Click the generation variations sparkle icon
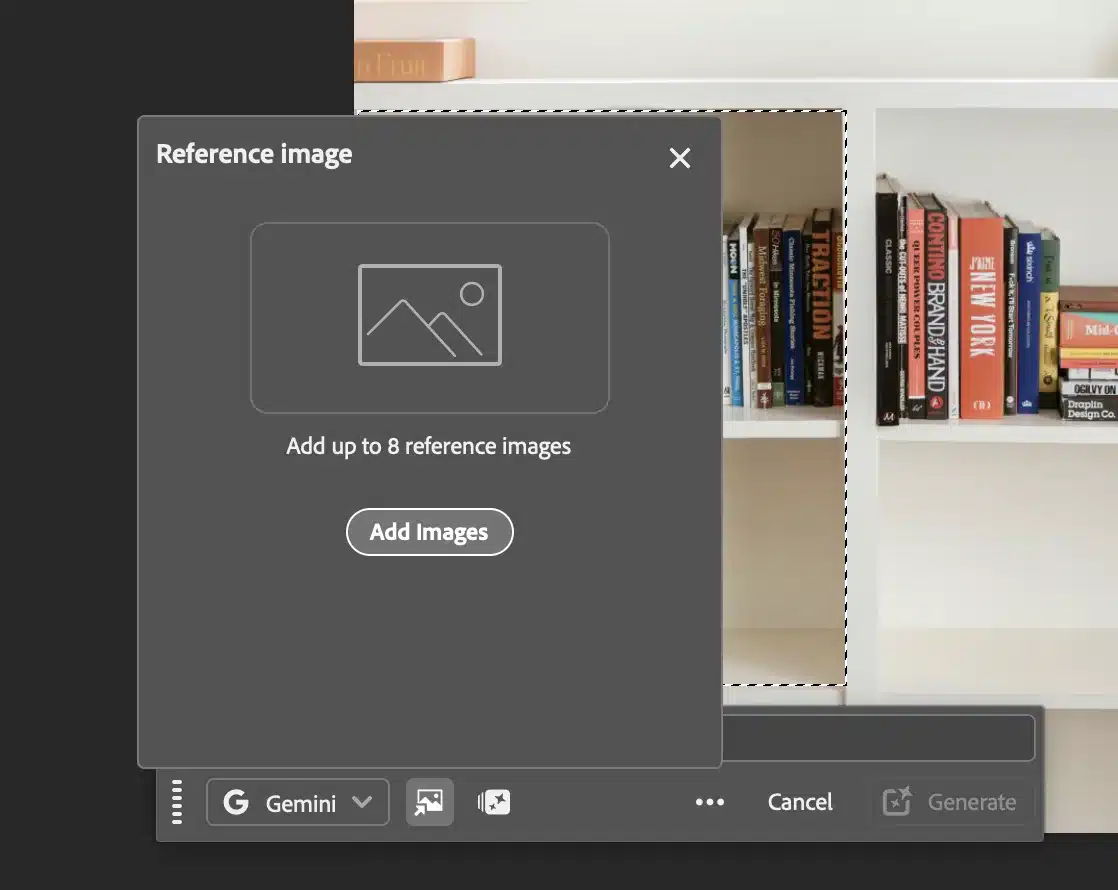 [x=494, y=802]
